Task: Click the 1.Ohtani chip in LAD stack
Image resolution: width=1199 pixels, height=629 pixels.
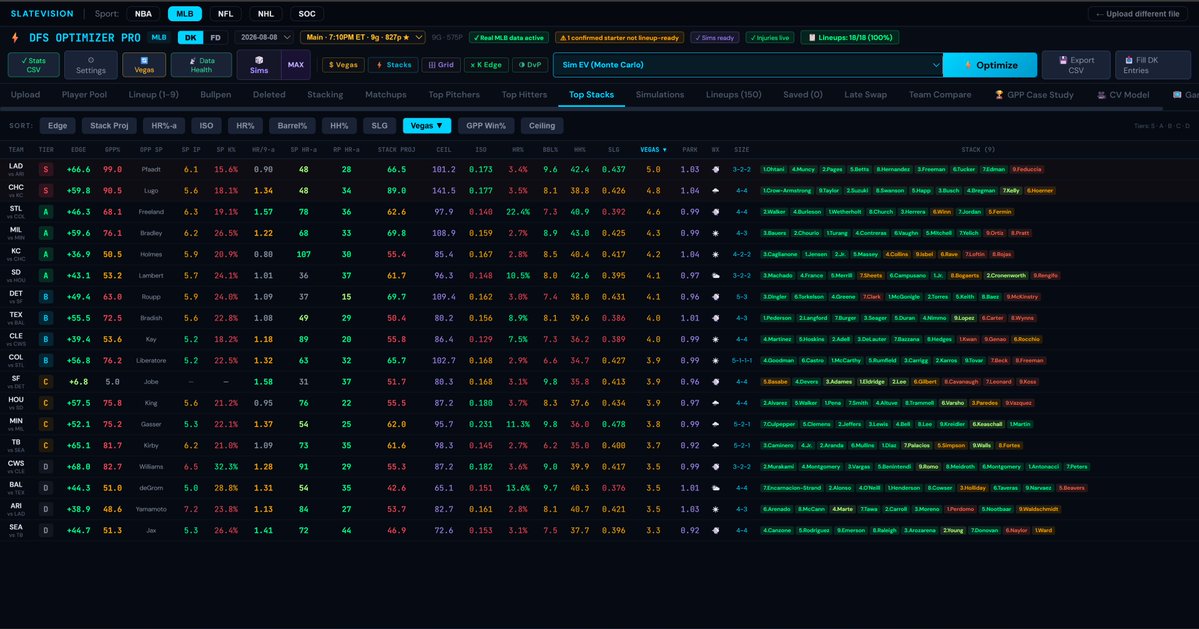Action: (775, 170)
